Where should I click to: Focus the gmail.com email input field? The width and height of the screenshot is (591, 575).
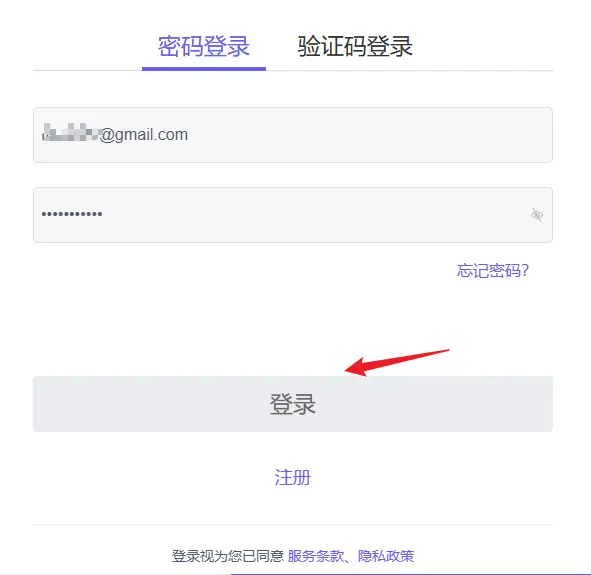[293, 135]
